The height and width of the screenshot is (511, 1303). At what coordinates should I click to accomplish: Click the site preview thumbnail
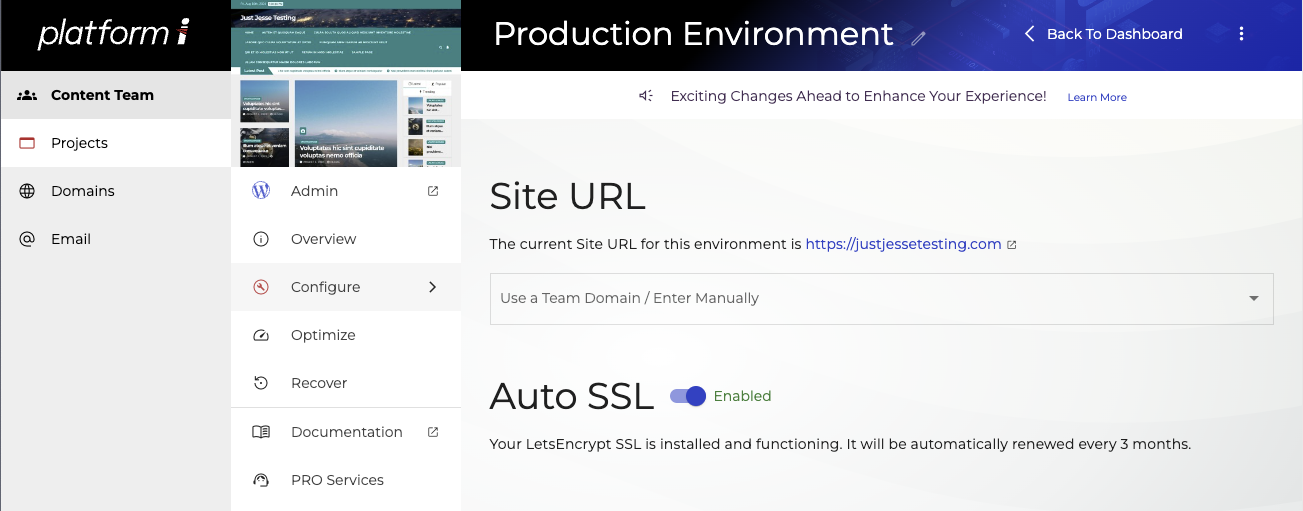pyautogui.click(x=346, y=84)
